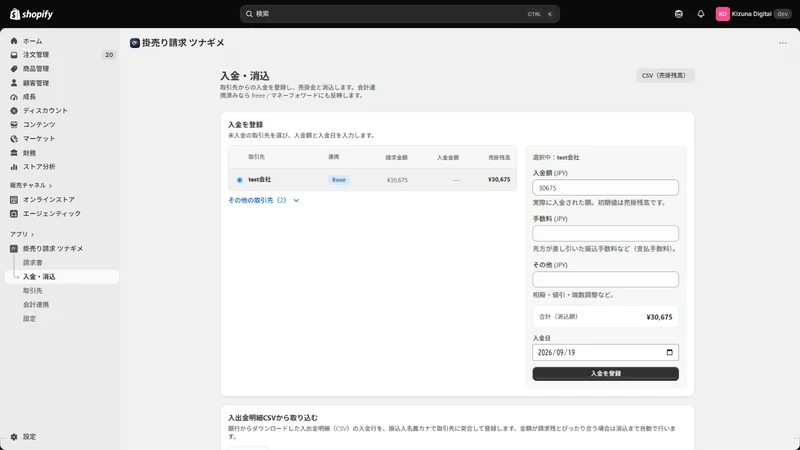Image resolution: width=800 pixels, height=450 pixels.
Task: Click the オンラインストア store icon
Action: [14, 199]
